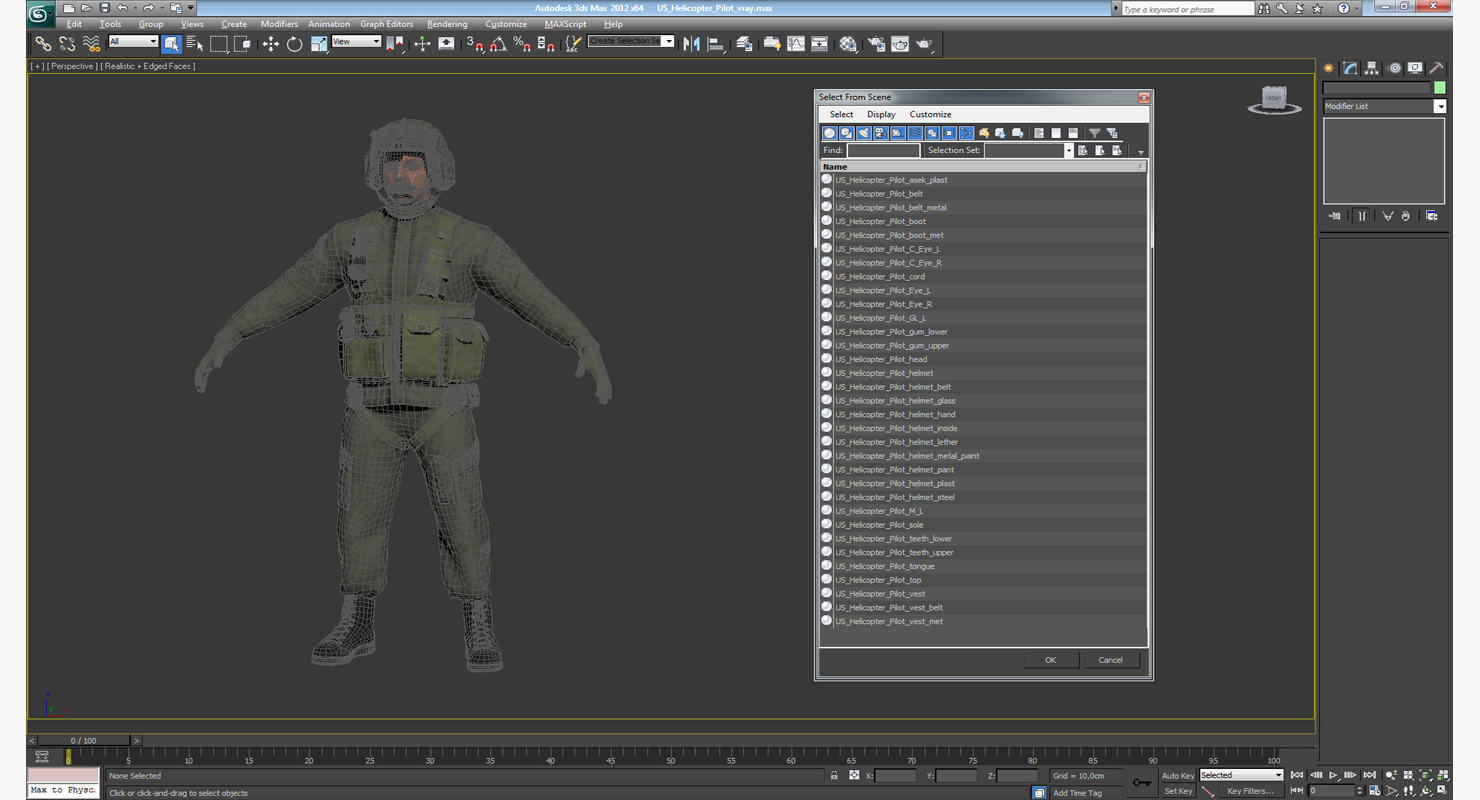Expand Create Selection Set dropdown
The image size is (1480, 800).
pyautogui.click(x=668, y=41)
